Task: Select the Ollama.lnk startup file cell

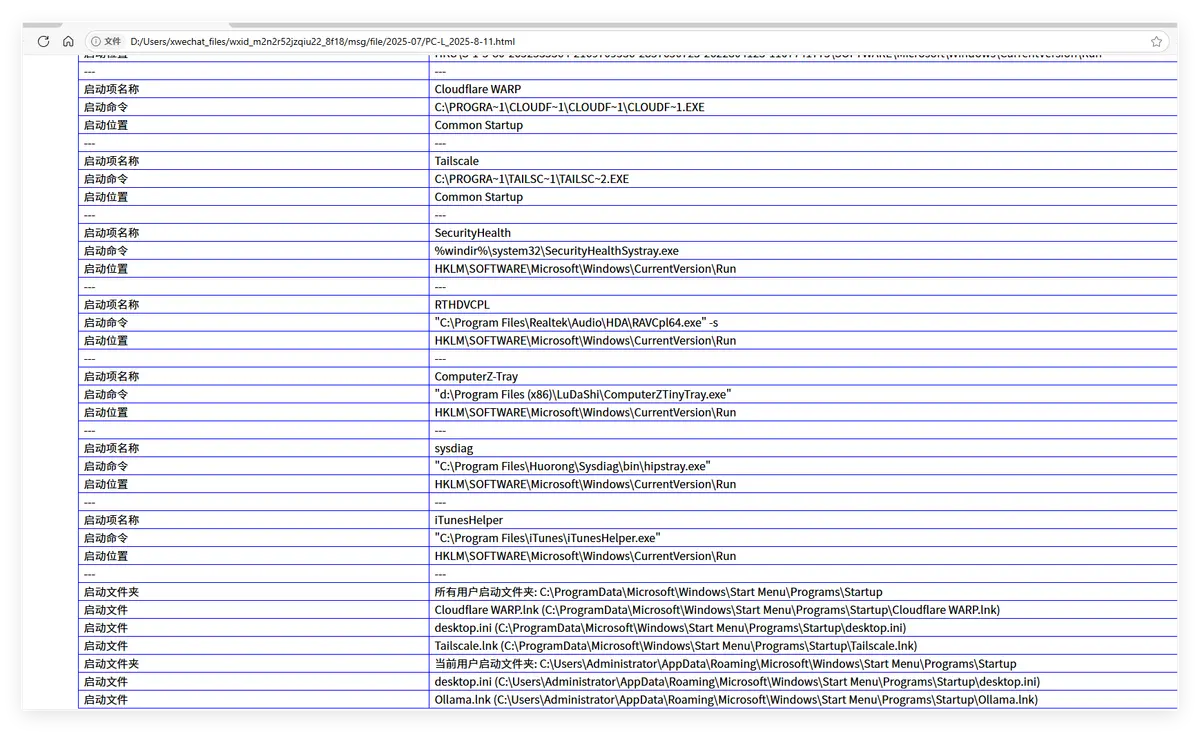Action: [803, 701]
